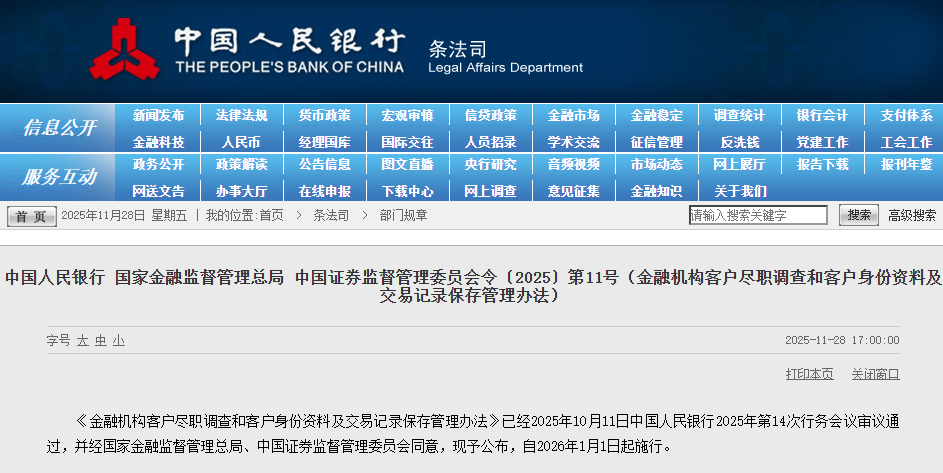This screenshot has height=473, width=943.
Task: Visit 下载中心 page
Action: (407, 191)
